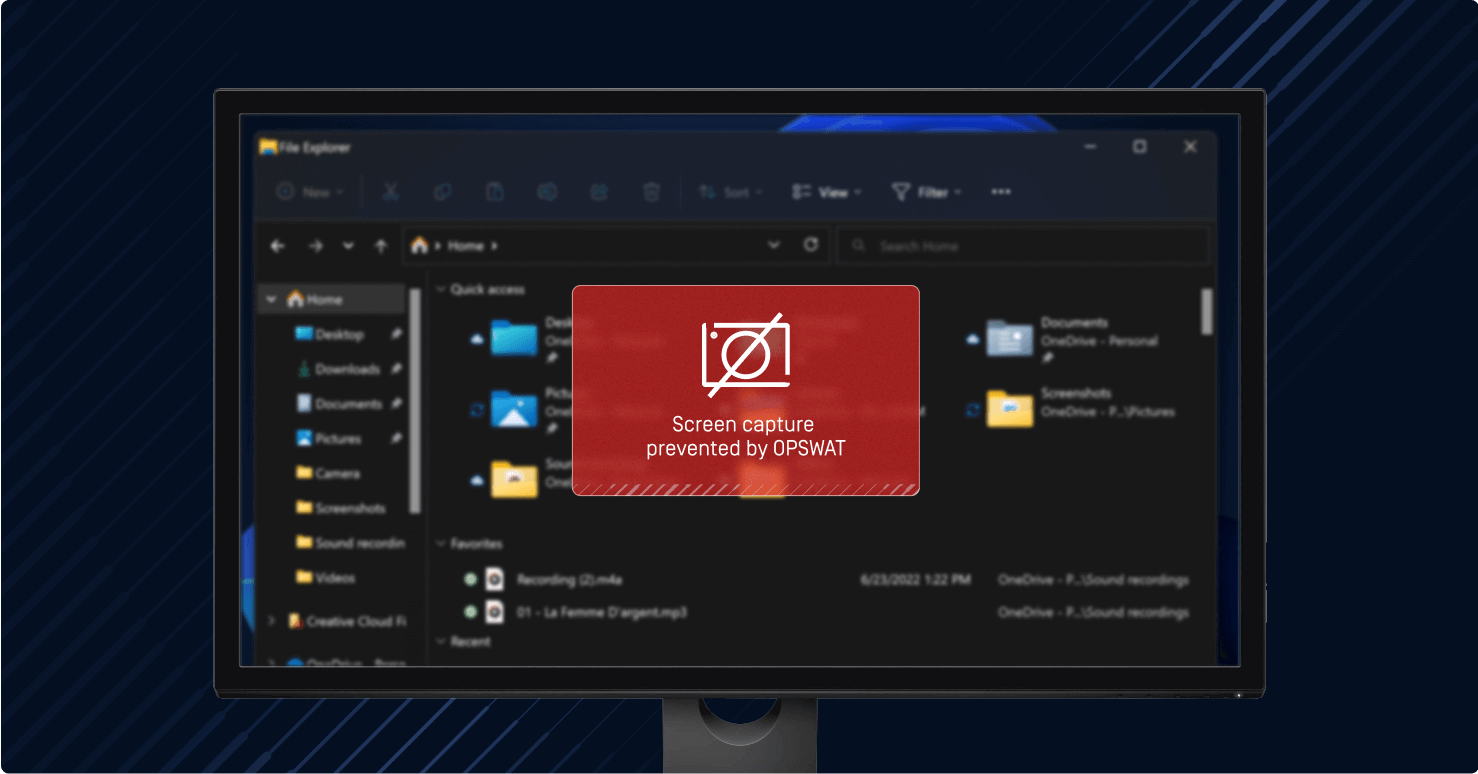This screenshot has height=774, width=1478.
Task: Click the pin icon beside sidebar Downloads
Action: [x=396, y=369]
